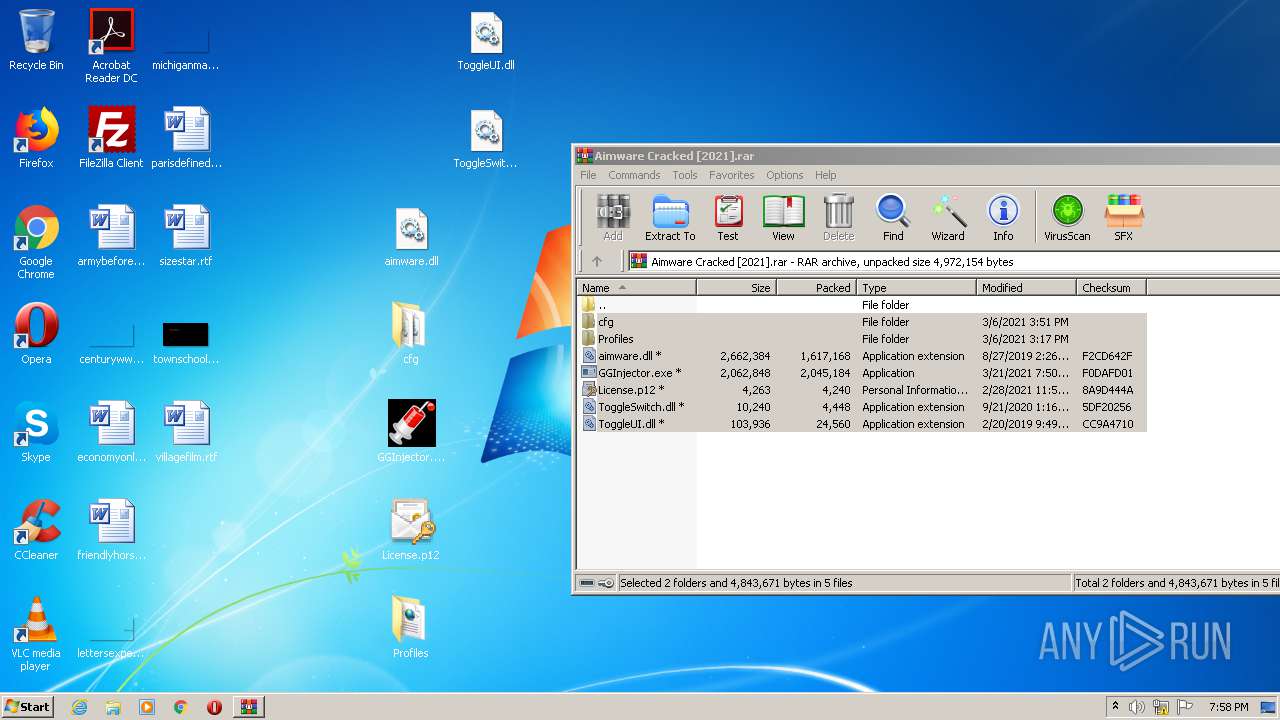Sort the file list by Checksum column
Viewport: 1280px width, 720px height.
coord(1111,287)
